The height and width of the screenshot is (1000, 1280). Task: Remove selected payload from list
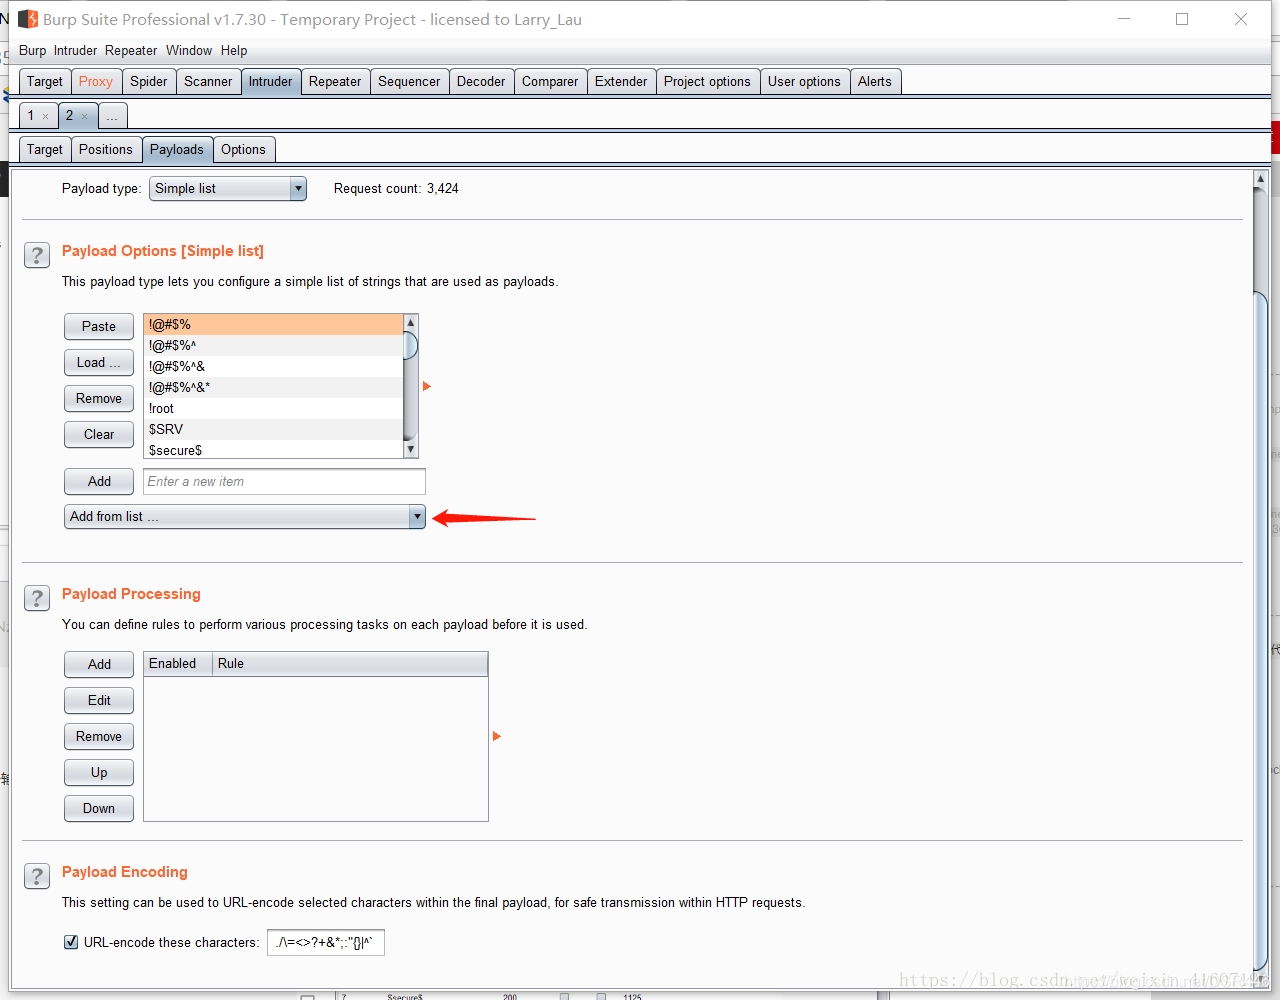point(99,398)
